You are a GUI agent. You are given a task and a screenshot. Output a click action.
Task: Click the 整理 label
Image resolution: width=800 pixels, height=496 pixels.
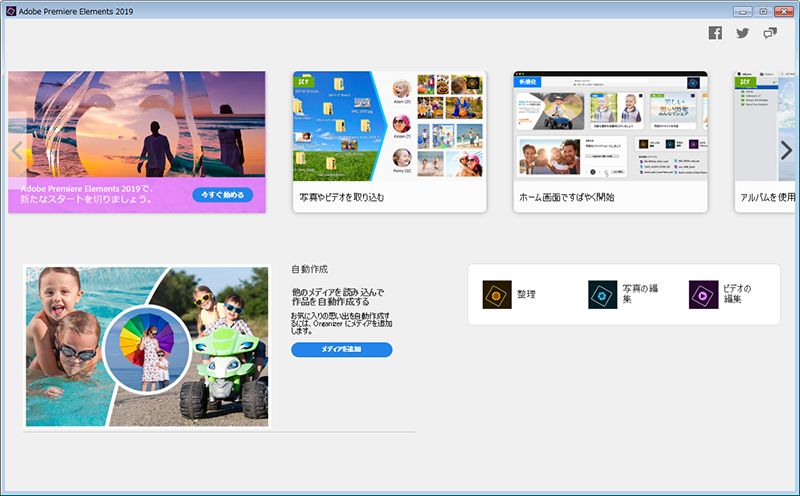[x=526, y=294]
